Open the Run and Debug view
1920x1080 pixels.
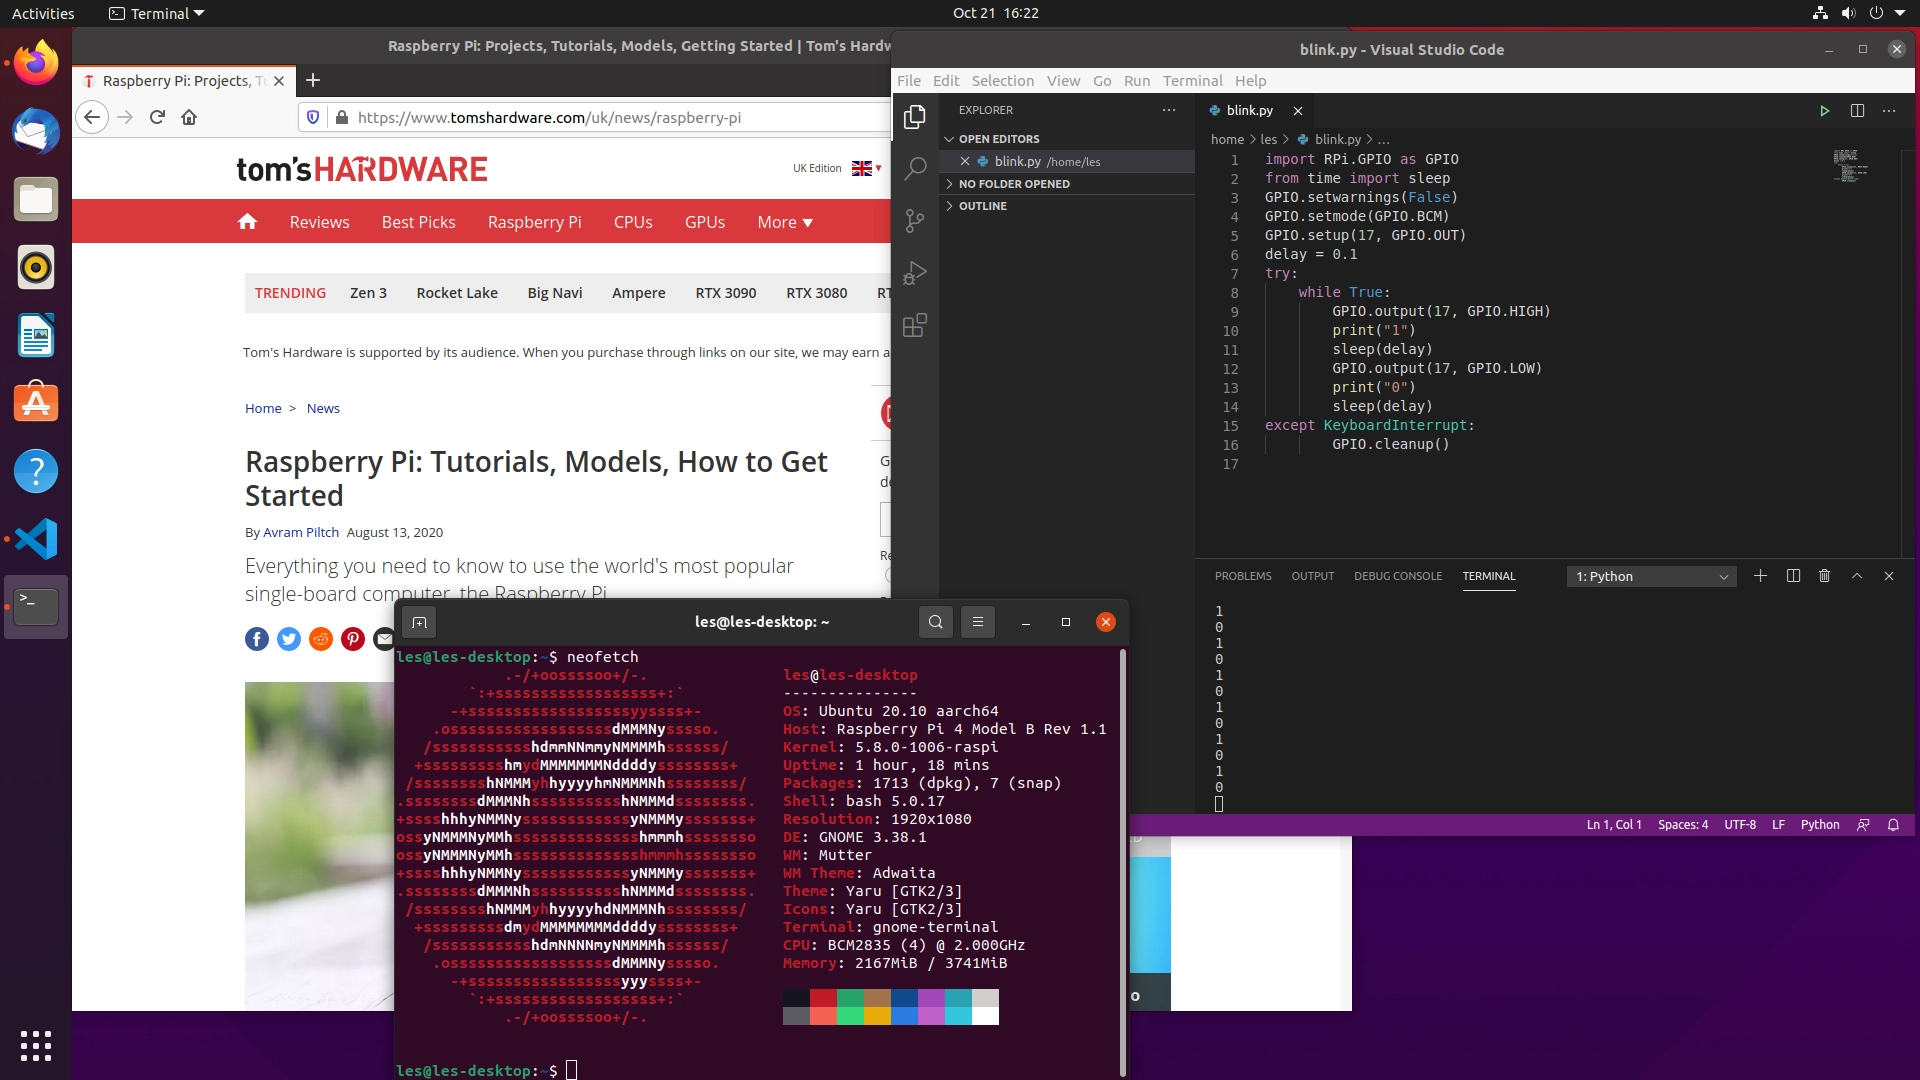(x=914, y=273)
